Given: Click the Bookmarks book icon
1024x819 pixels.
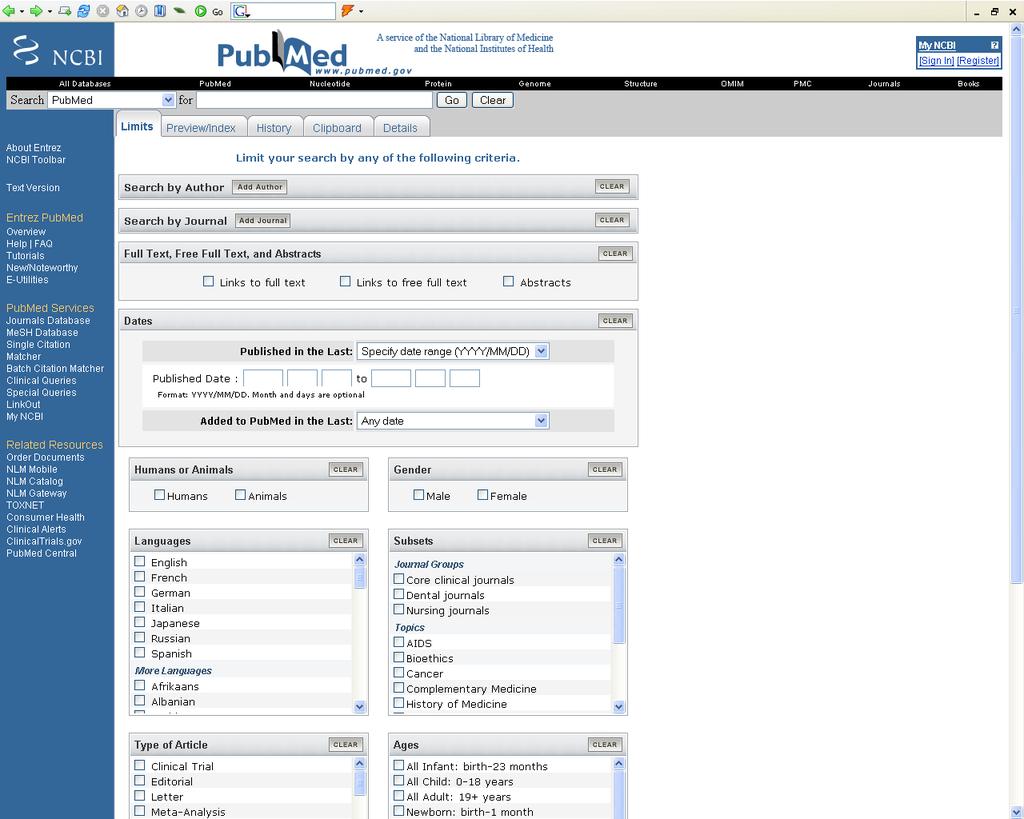Looking at the screenshot, I should [160, 11].
